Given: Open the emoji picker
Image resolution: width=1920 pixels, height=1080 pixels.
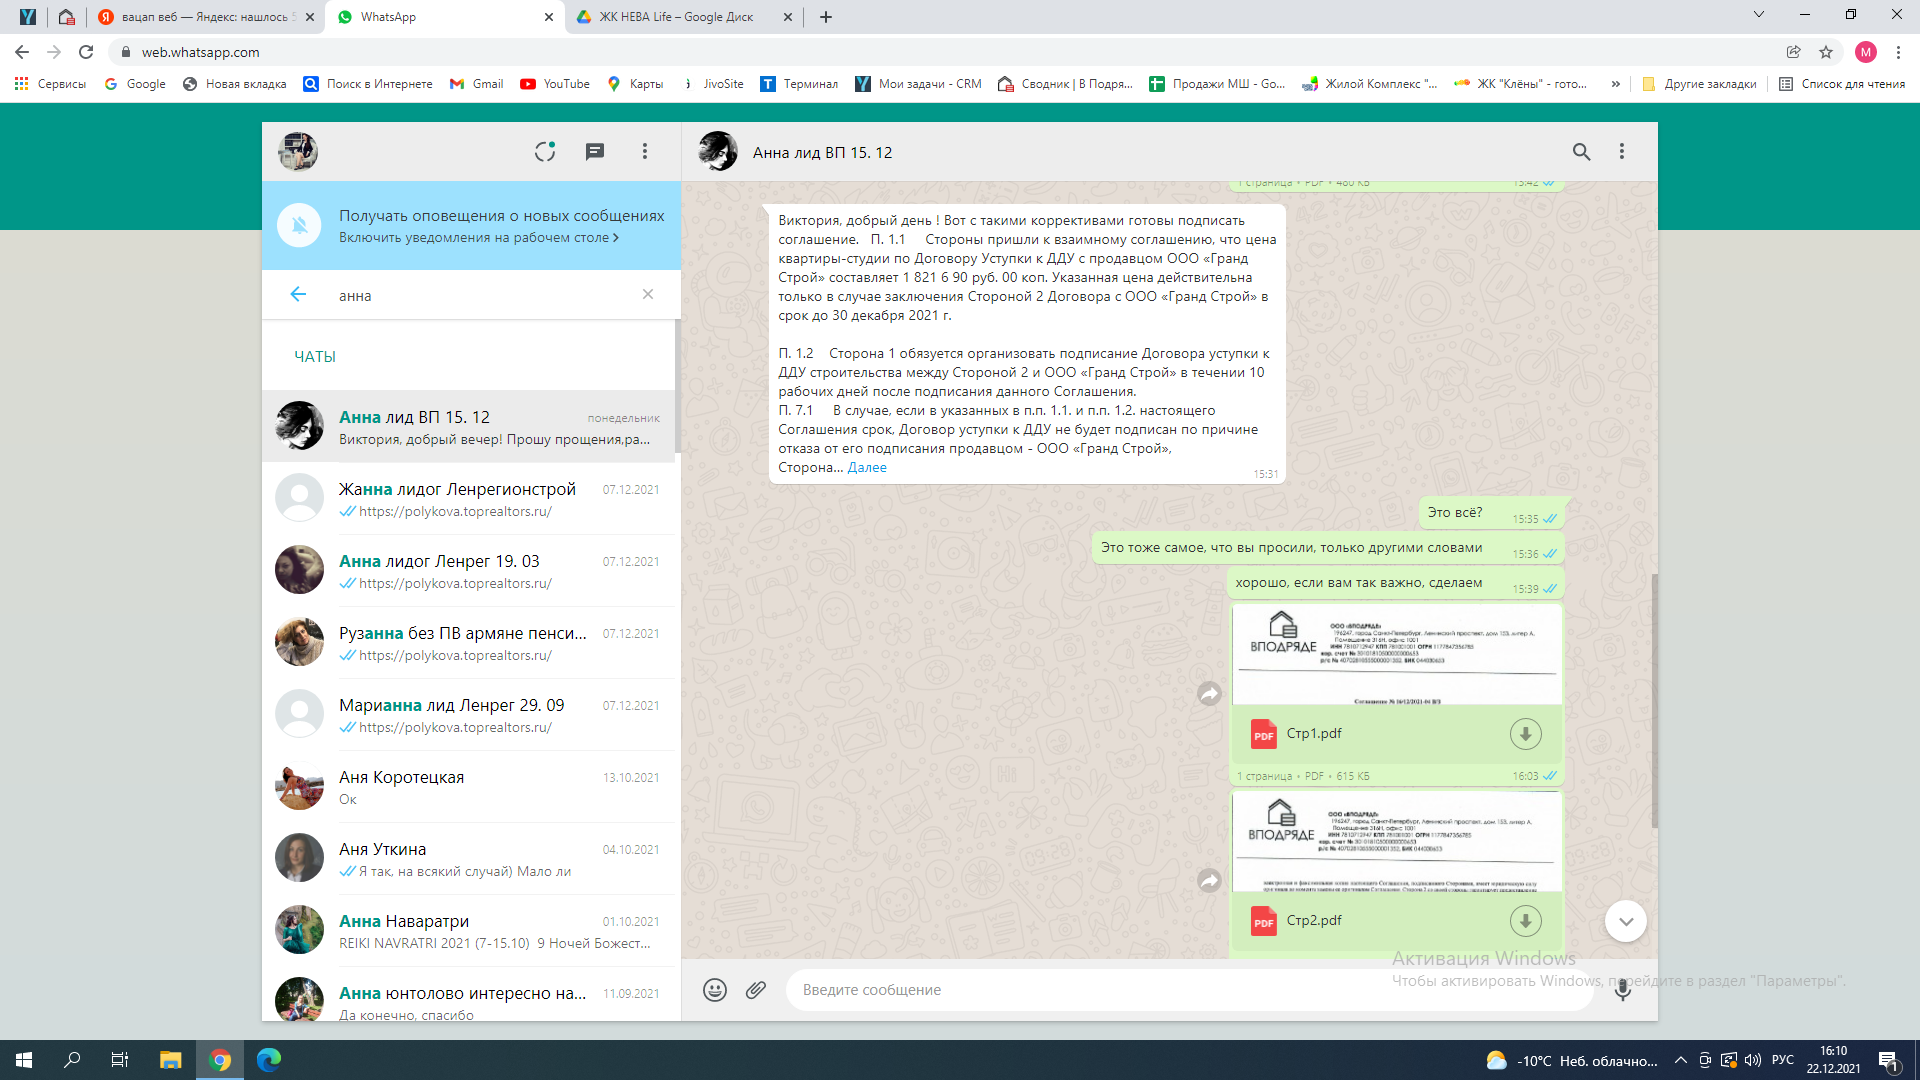Looking at the screenshot, I should 714,990.
